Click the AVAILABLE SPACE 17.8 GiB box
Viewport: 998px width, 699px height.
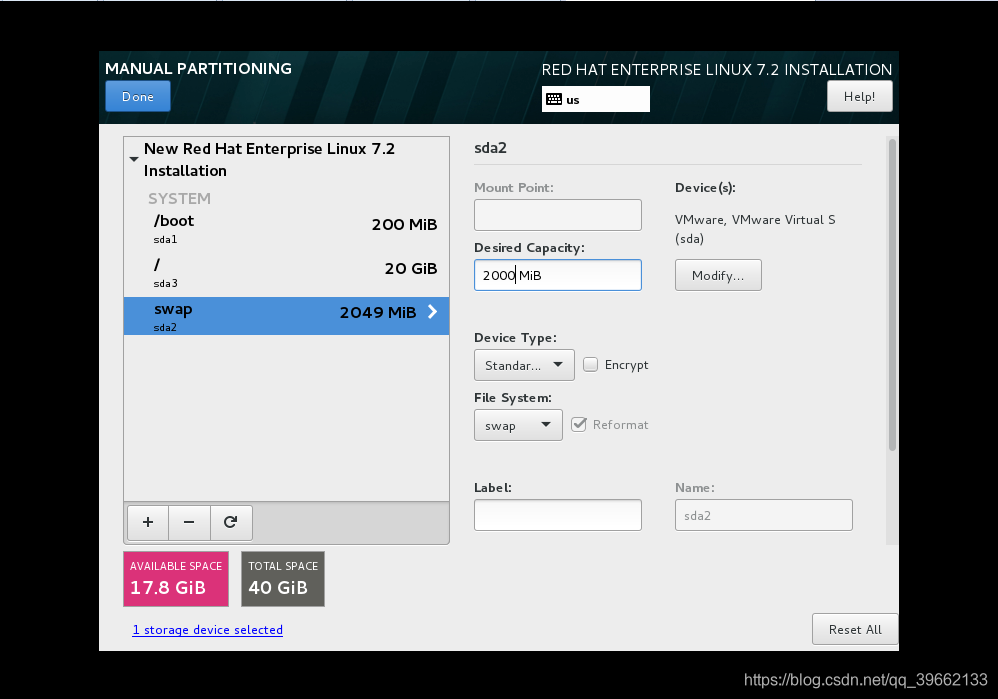pos(176,579)
